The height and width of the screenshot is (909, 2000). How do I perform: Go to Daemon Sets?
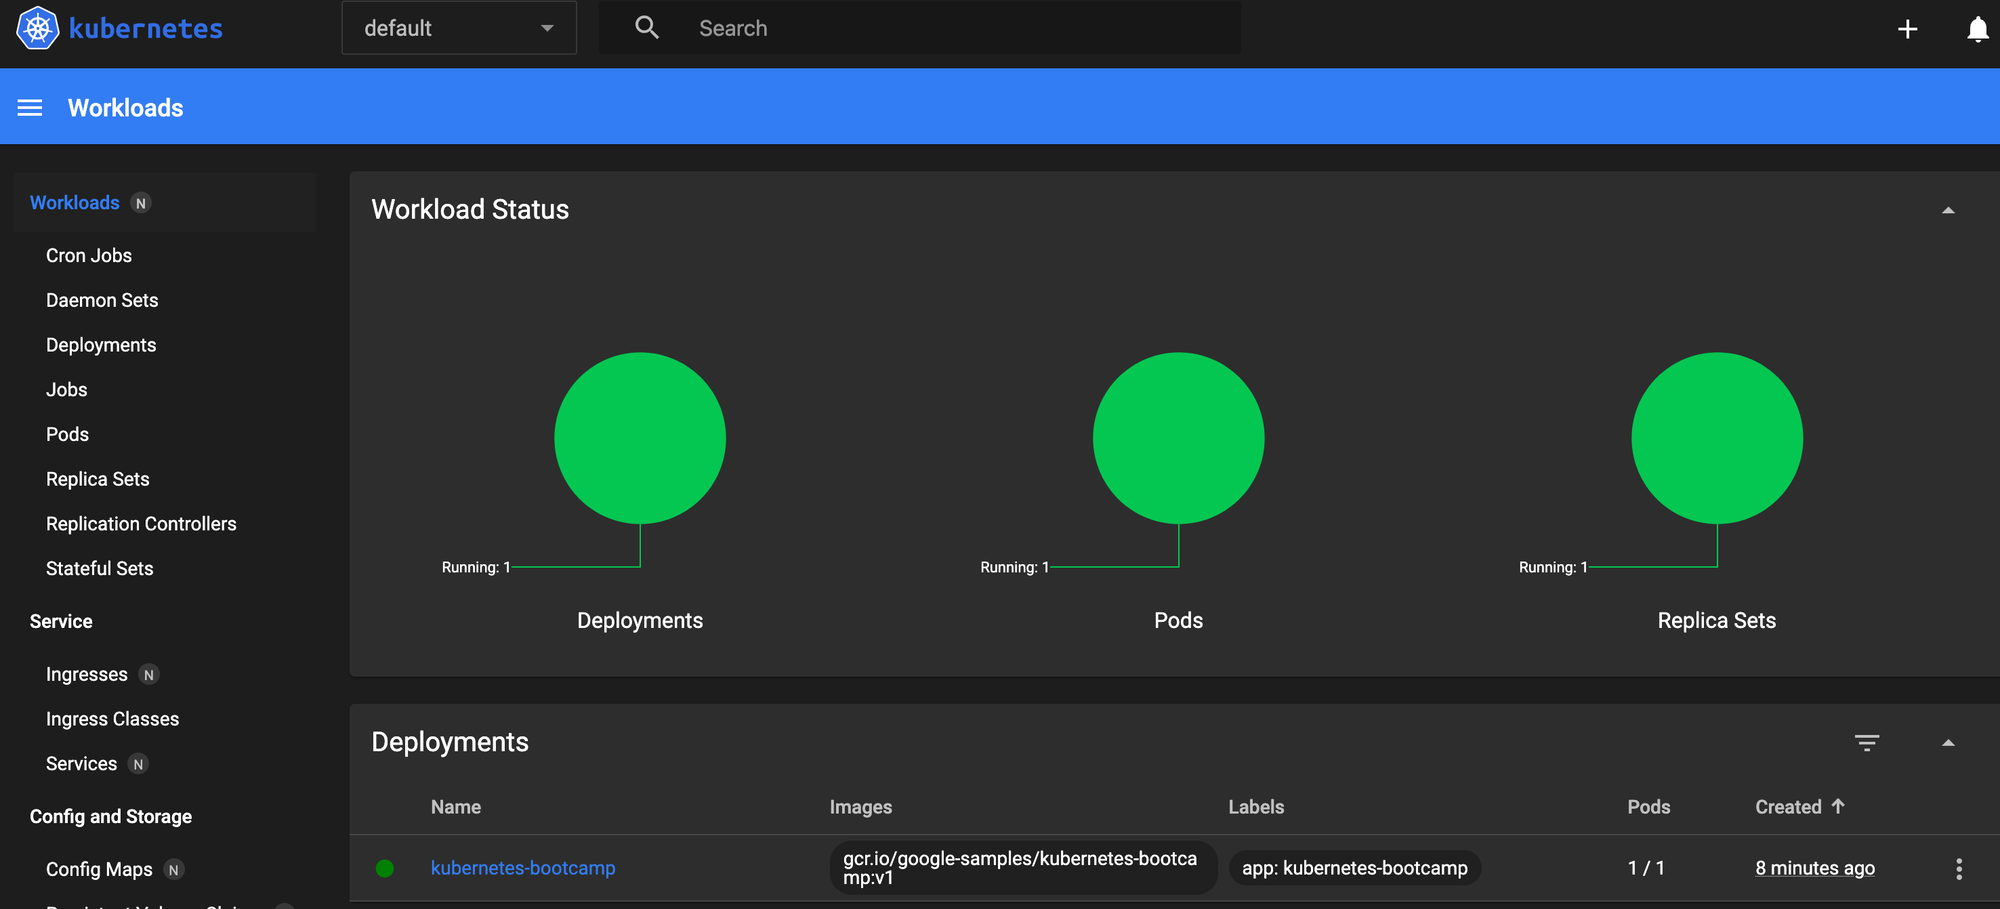[x=102, y=300]
